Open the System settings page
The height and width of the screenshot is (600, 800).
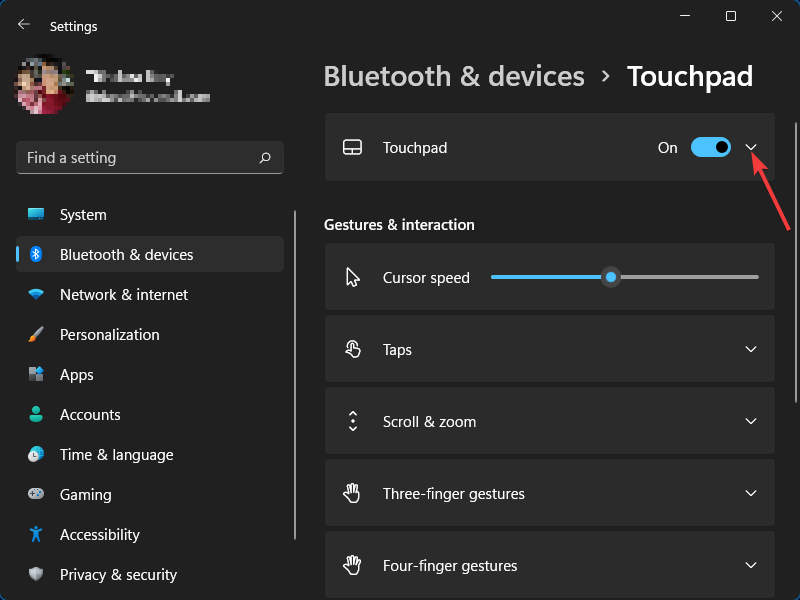click(x=83, y=215)
